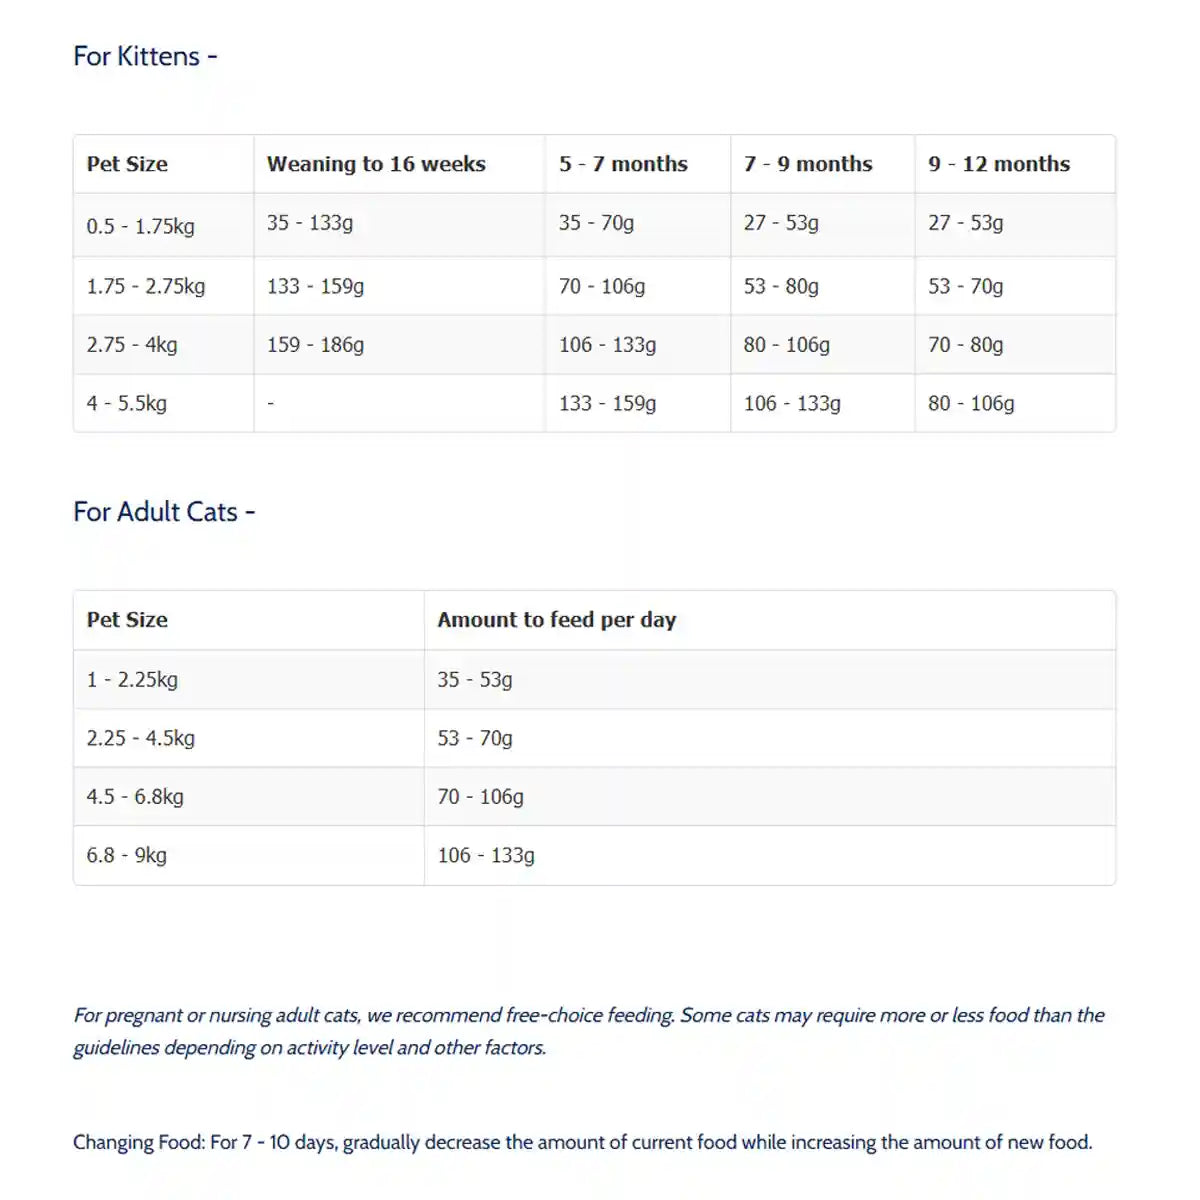Image resolution: width=1200 pixels, height=1200 pixels.
Task: Click the "For Kittens -" heading
Action: (145, 56)
